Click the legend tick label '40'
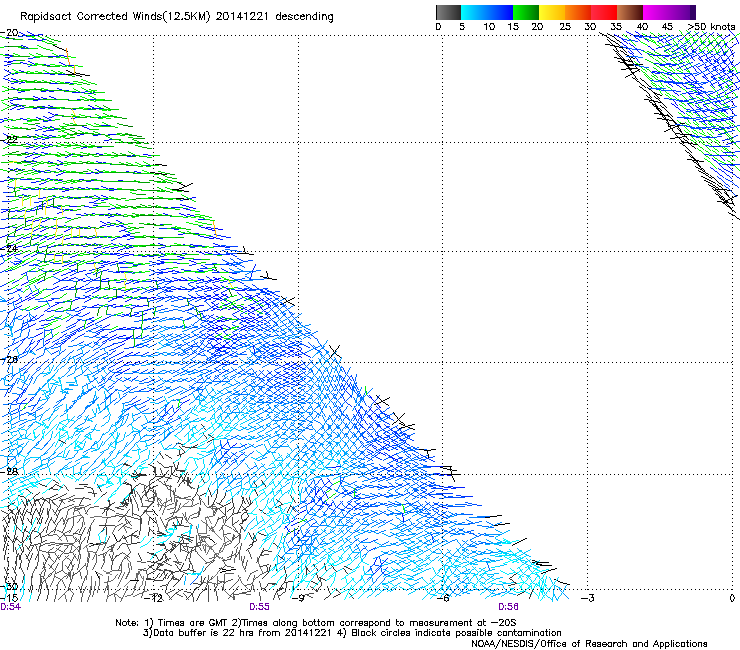Screen dimensions: 740x650 (642, 27)
